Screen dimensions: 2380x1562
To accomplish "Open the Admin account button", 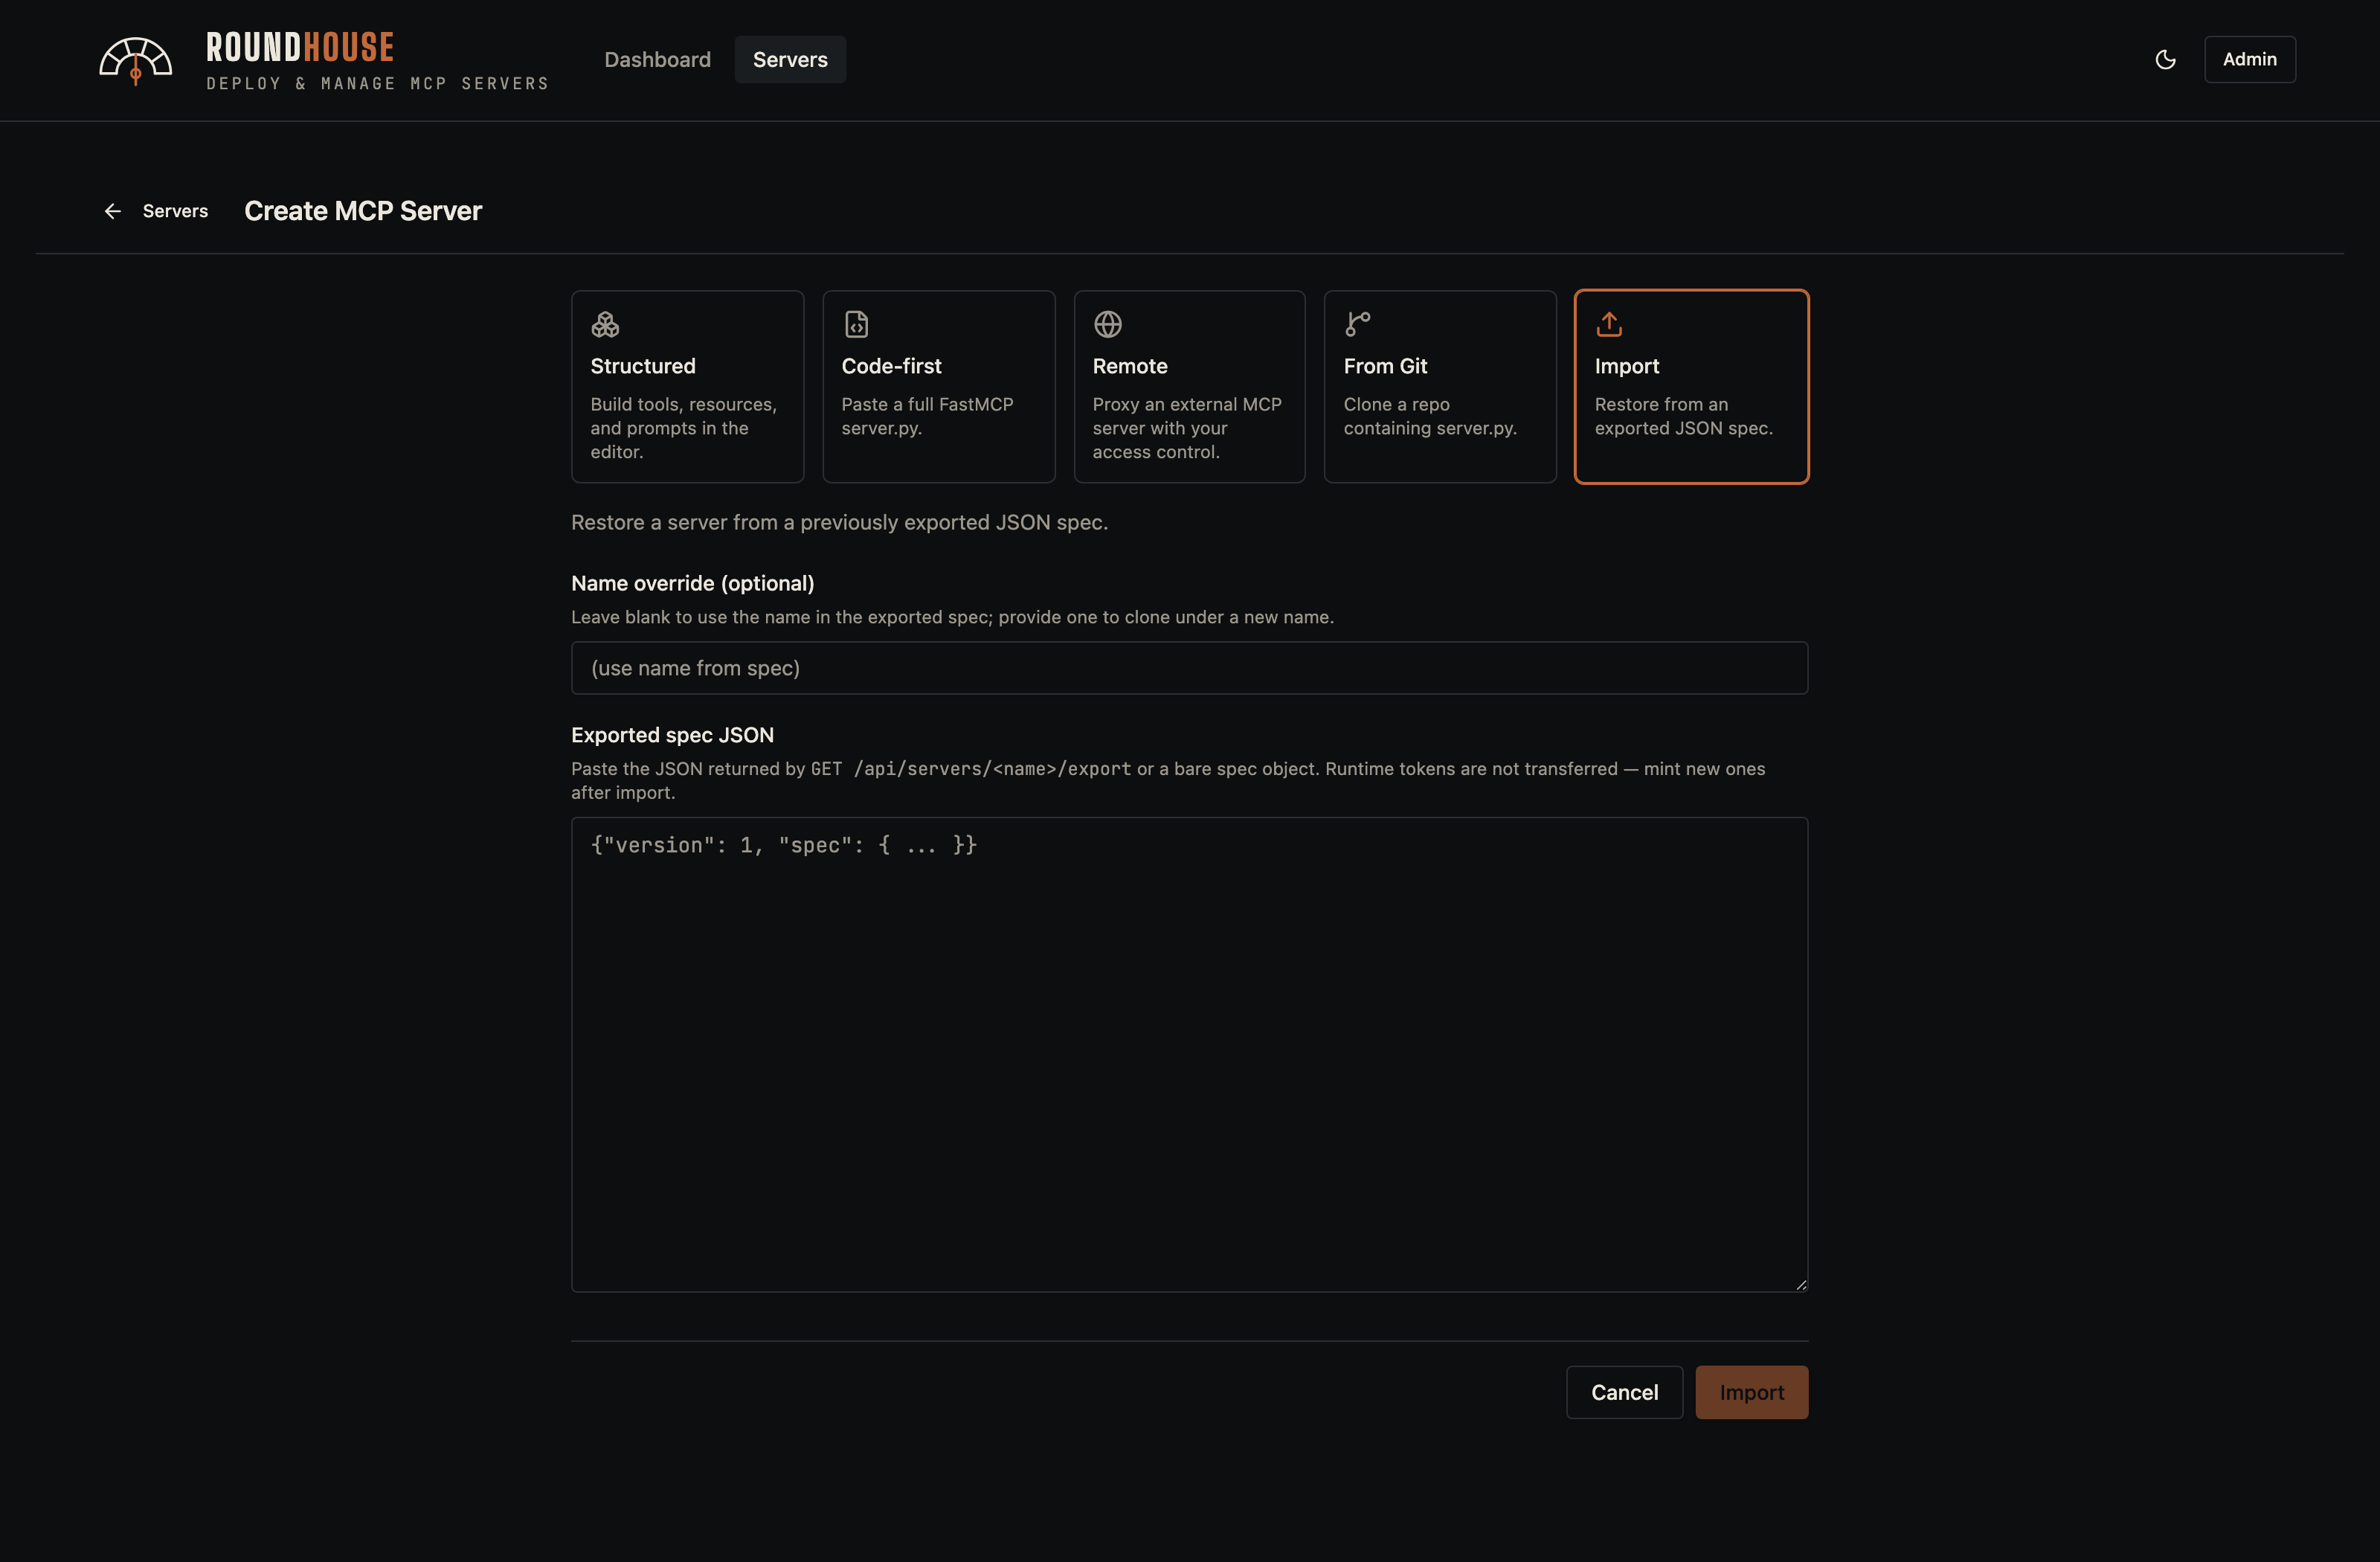I will pyautogui.click(x=2249, y=60).
